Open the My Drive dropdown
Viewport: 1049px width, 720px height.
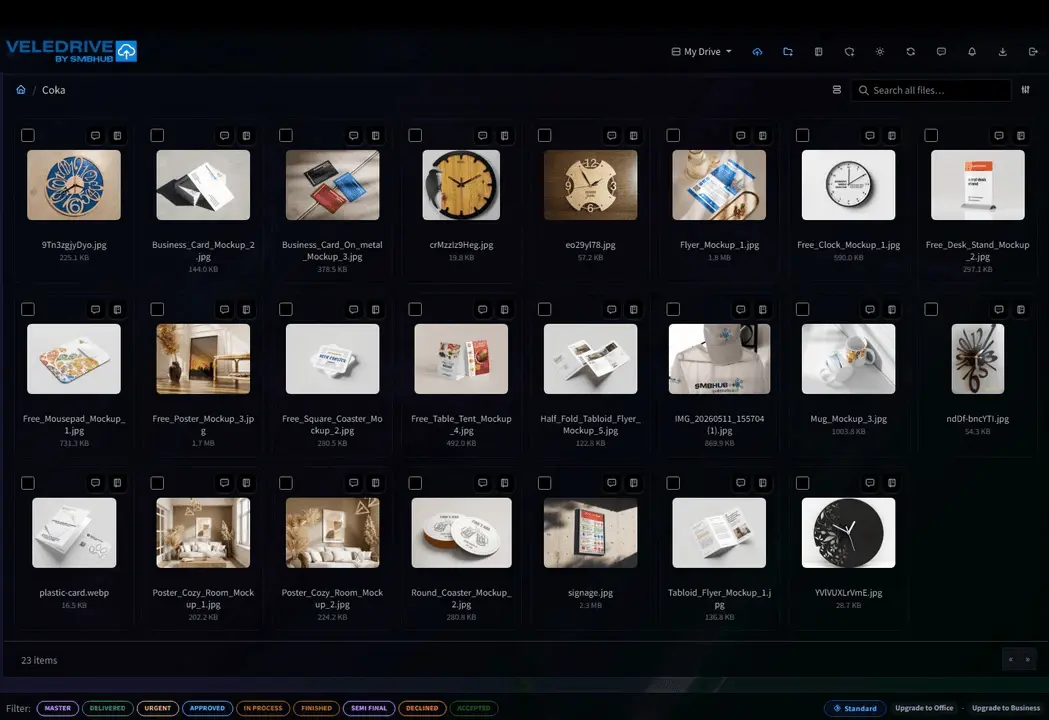click(702, 52)
